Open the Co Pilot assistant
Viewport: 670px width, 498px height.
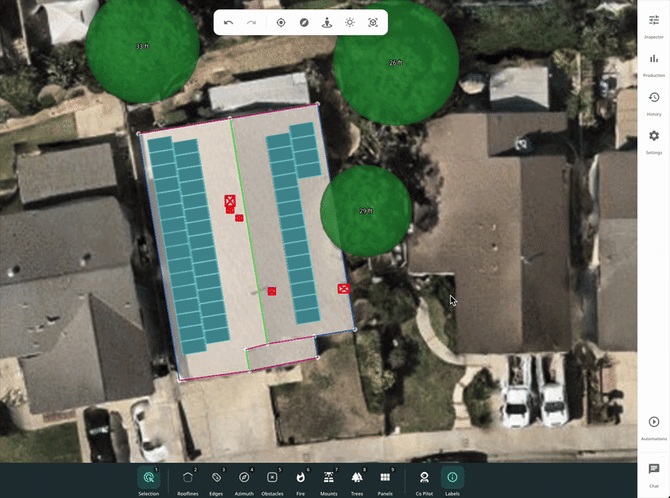[x=424, y=481]
